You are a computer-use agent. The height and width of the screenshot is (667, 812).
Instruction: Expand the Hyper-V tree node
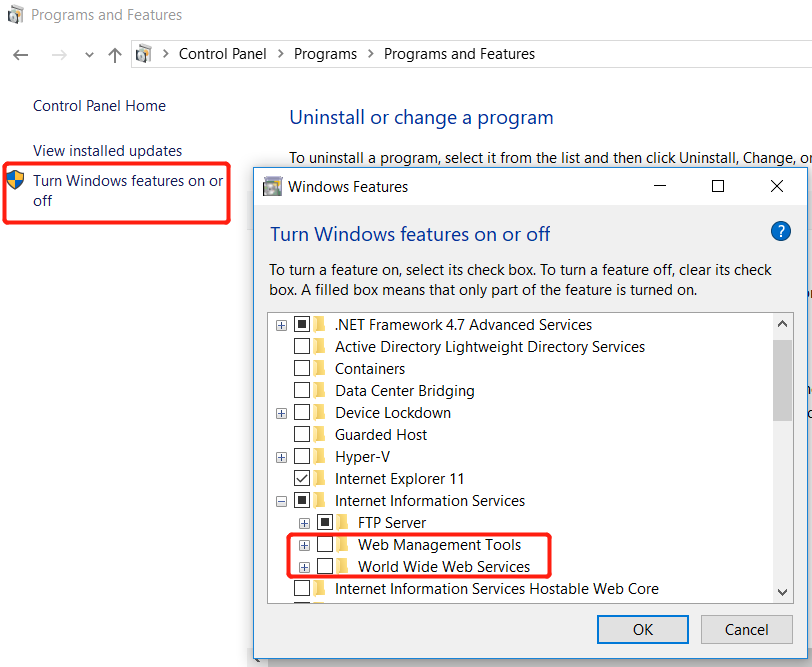coord(281,457)
